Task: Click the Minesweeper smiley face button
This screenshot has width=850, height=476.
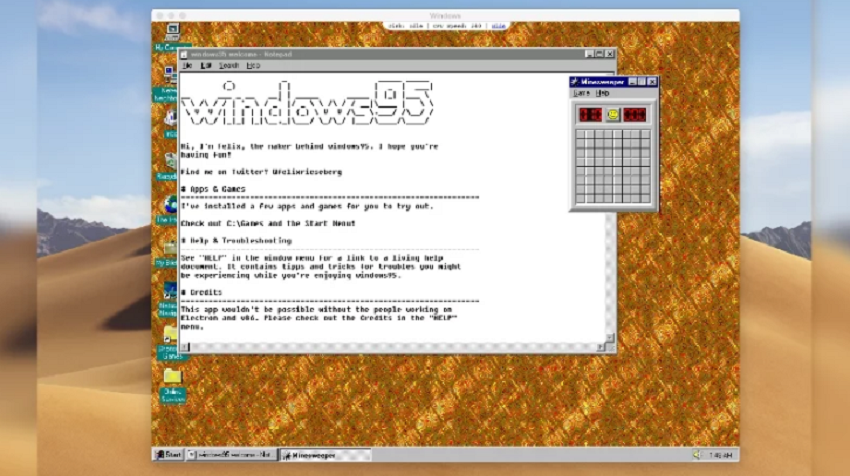Action: point(613,115)
